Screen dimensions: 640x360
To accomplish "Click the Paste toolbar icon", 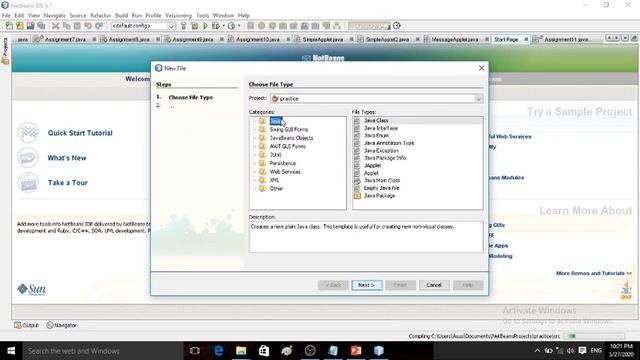I will pos(77,26).
